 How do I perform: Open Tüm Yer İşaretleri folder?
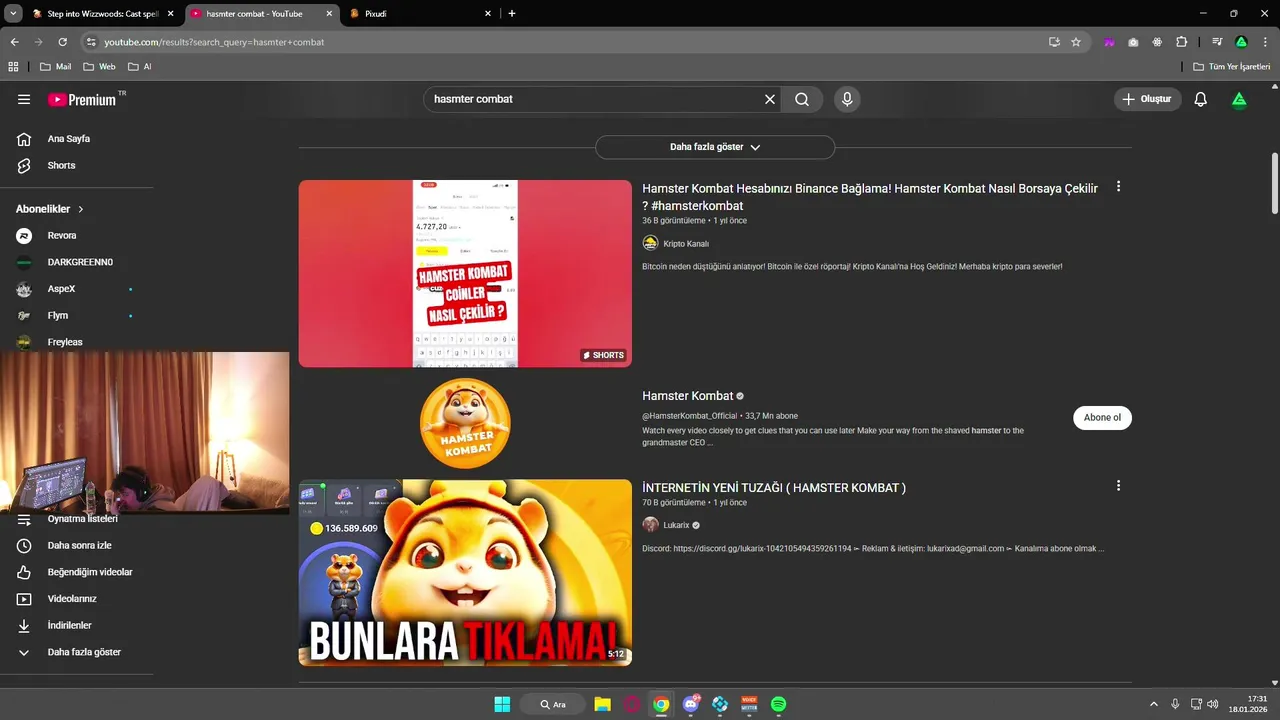point(1232,67)
